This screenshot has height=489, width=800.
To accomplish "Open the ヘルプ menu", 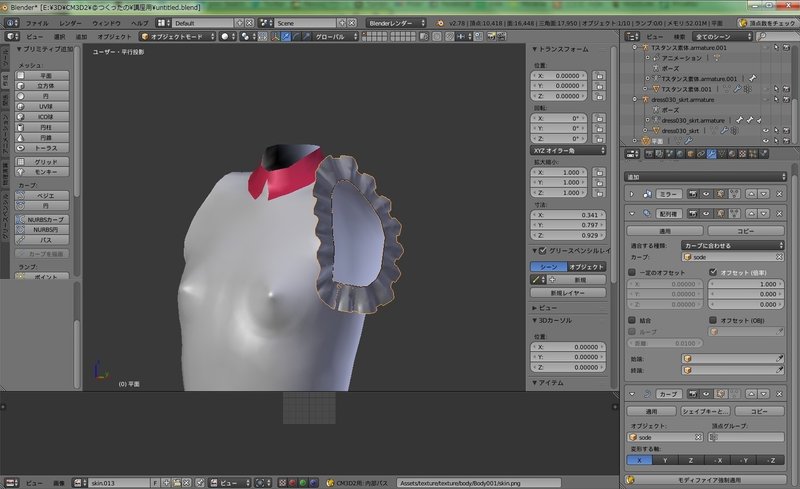I will pyautogui.click(x=139, y=23).
